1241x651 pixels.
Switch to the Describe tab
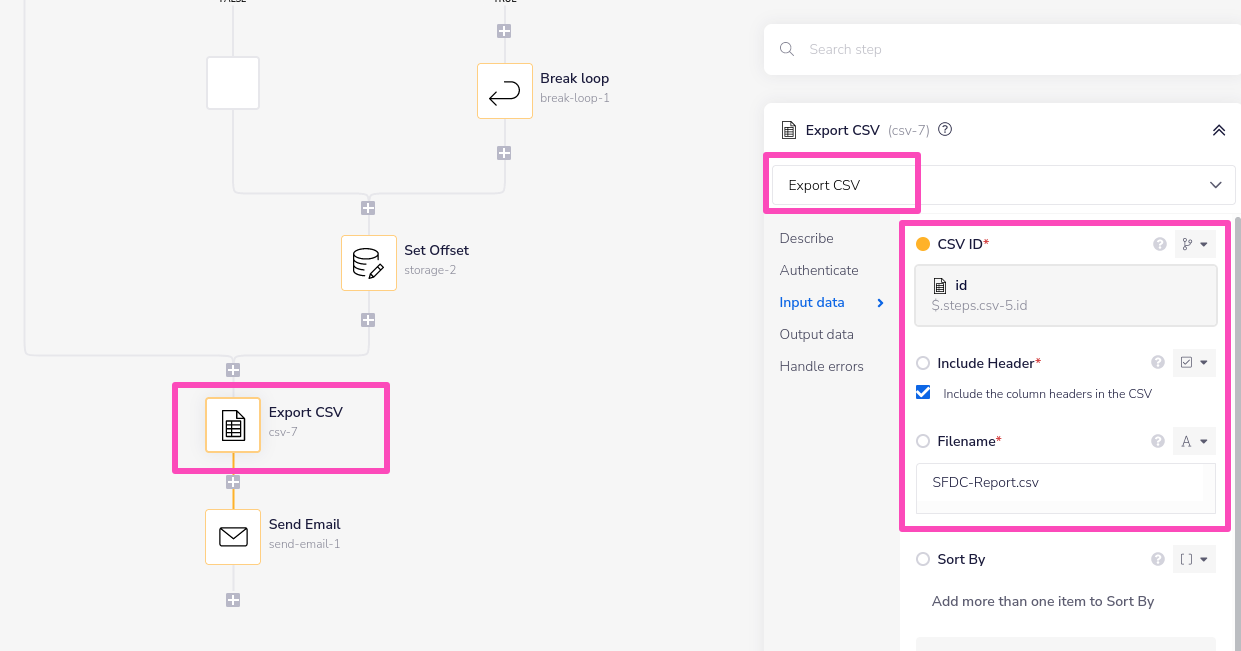[806, 238]
